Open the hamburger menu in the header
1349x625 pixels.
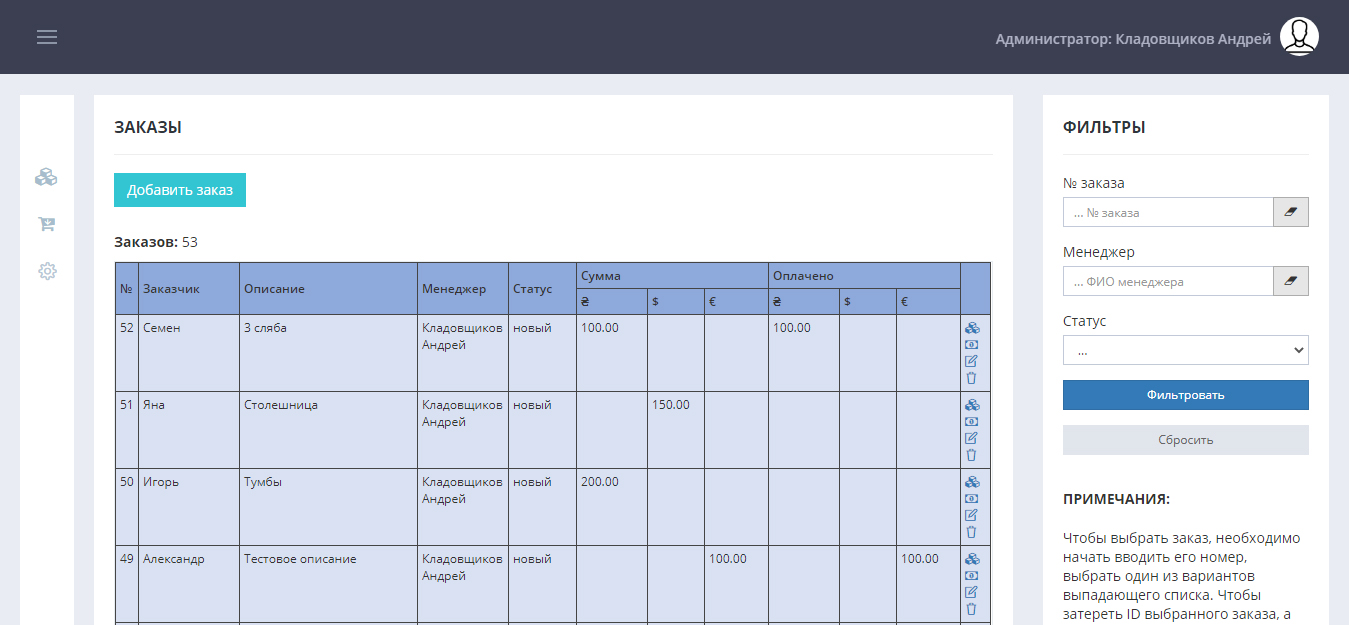coord(47,37)
